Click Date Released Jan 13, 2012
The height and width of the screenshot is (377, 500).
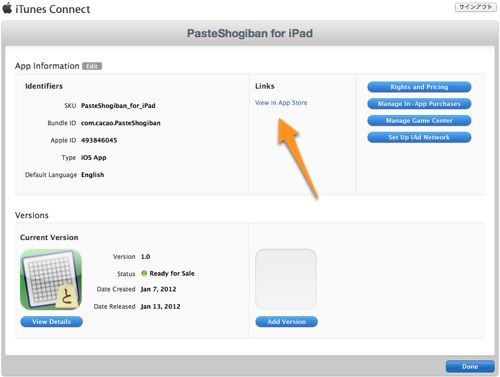(160, 306)
